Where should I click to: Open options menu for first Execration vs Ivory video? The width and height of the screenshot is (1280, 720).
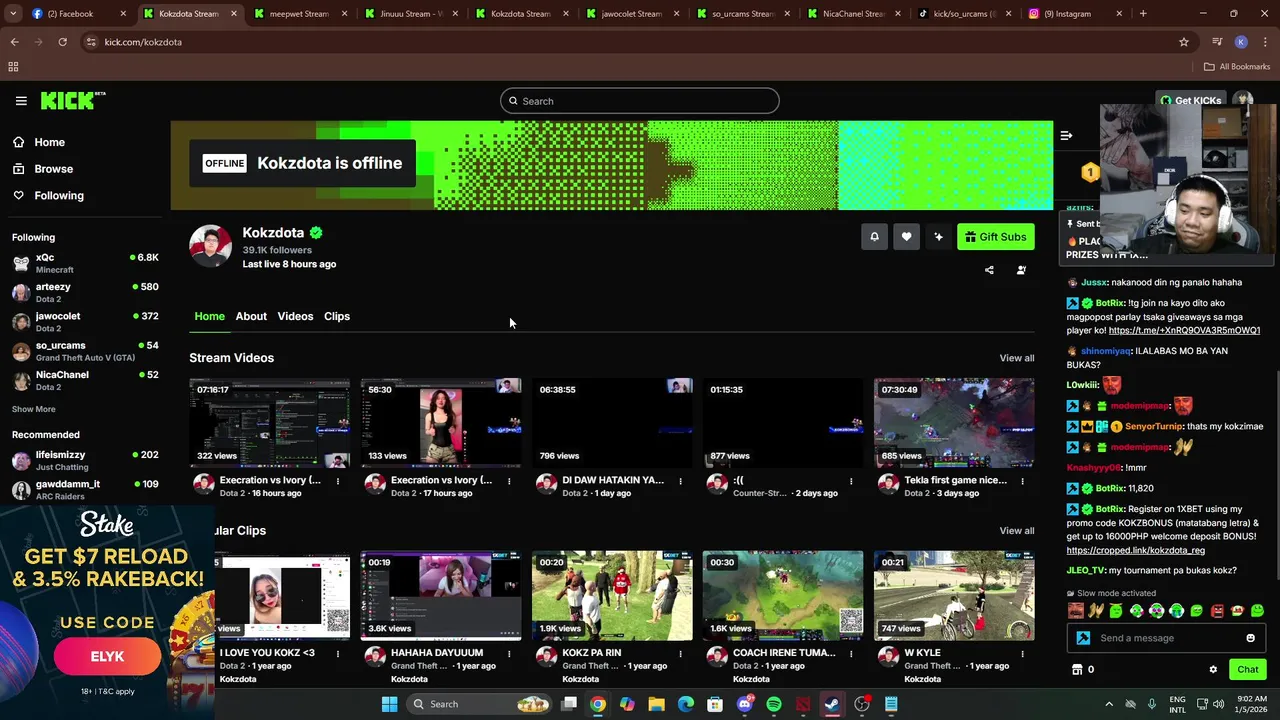[338, 481]
